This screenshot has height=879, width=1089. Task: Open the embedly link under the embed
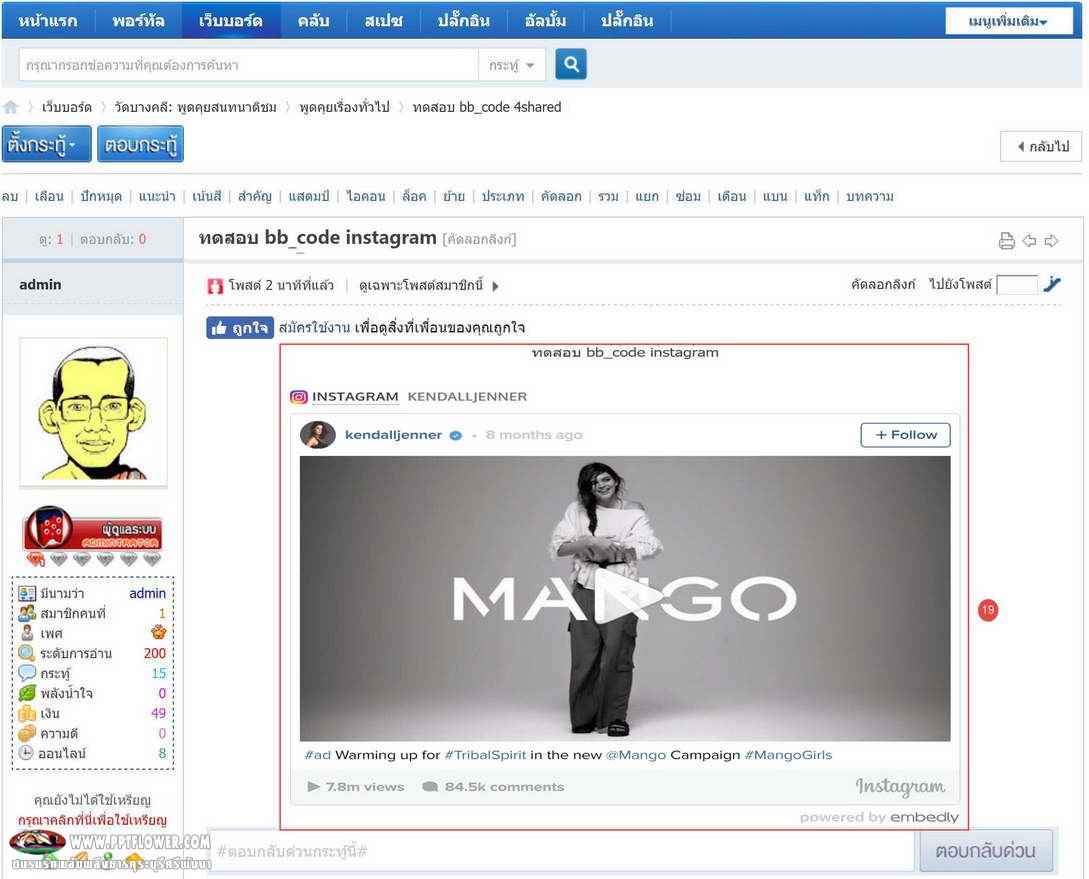[x=924, y=817]
